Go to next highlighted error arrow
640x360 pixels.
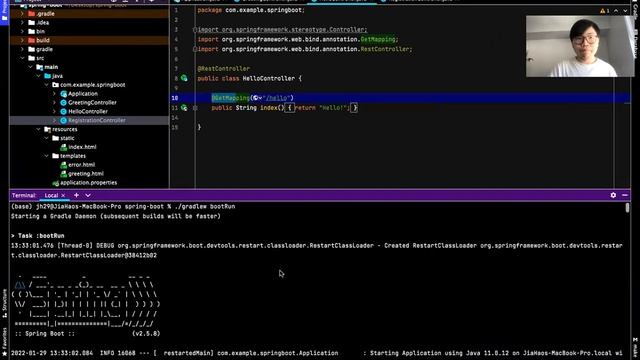click(625, 11)
